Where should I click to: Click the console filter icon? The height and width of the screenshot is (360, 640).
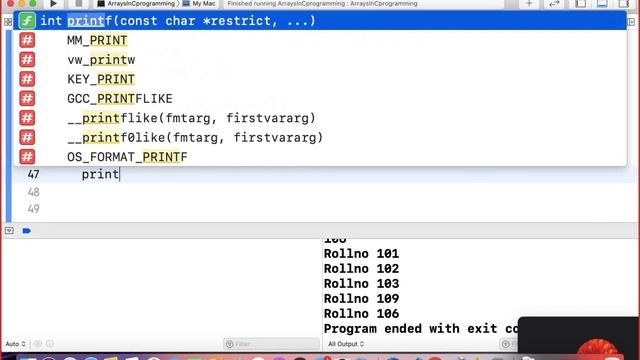pos(506,344)
